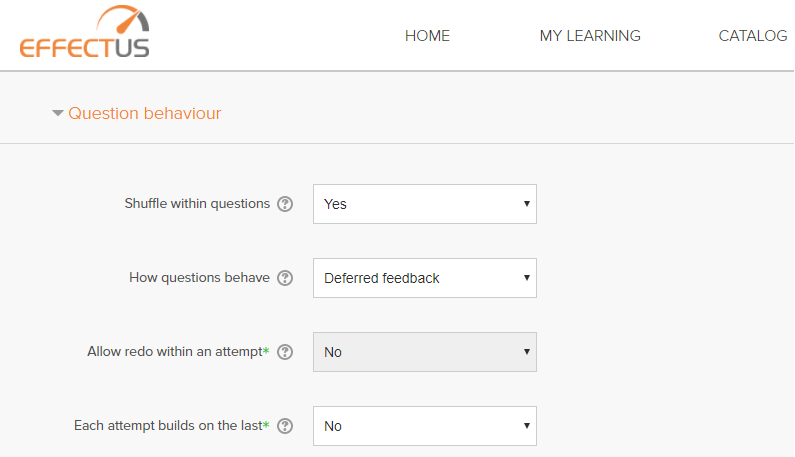Click the Allow redo within an attempt label
Image resolution: width=795 pixels, height=457 pixels.
pos(175,352)
